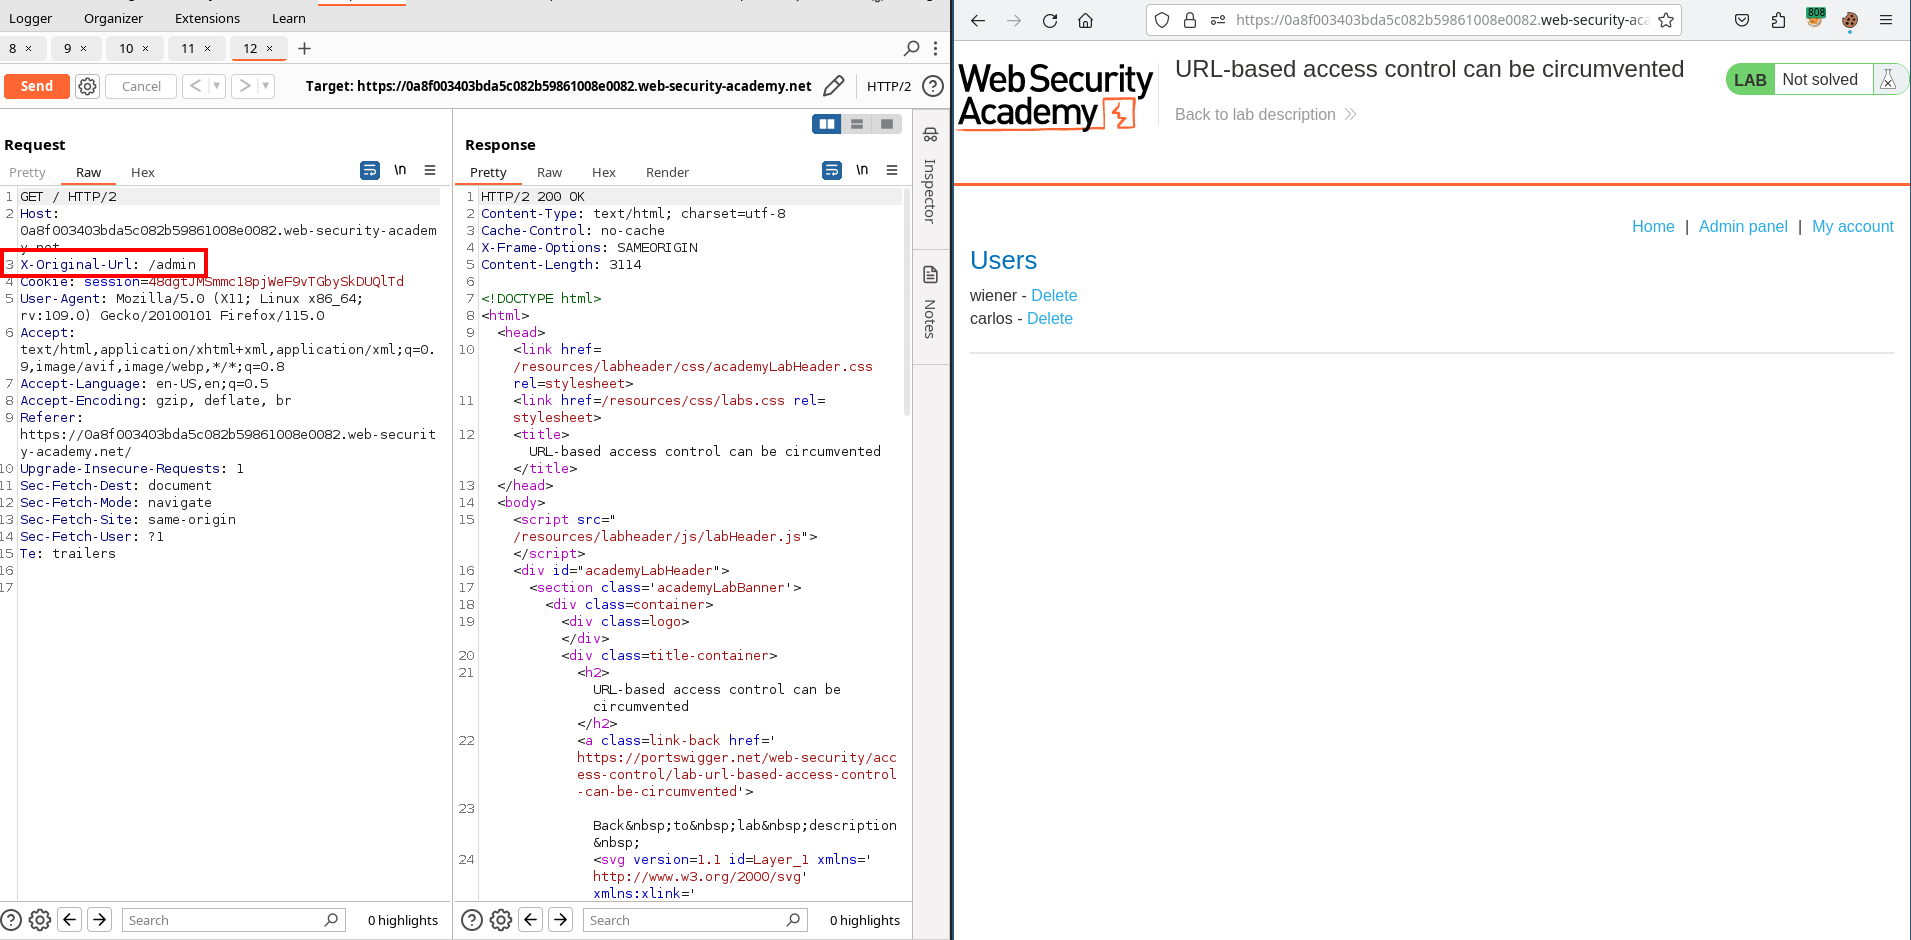Open Response panel hamburger menu
Image resolution: width=1911 pixels, height=940 pixels.
(892, 170)
